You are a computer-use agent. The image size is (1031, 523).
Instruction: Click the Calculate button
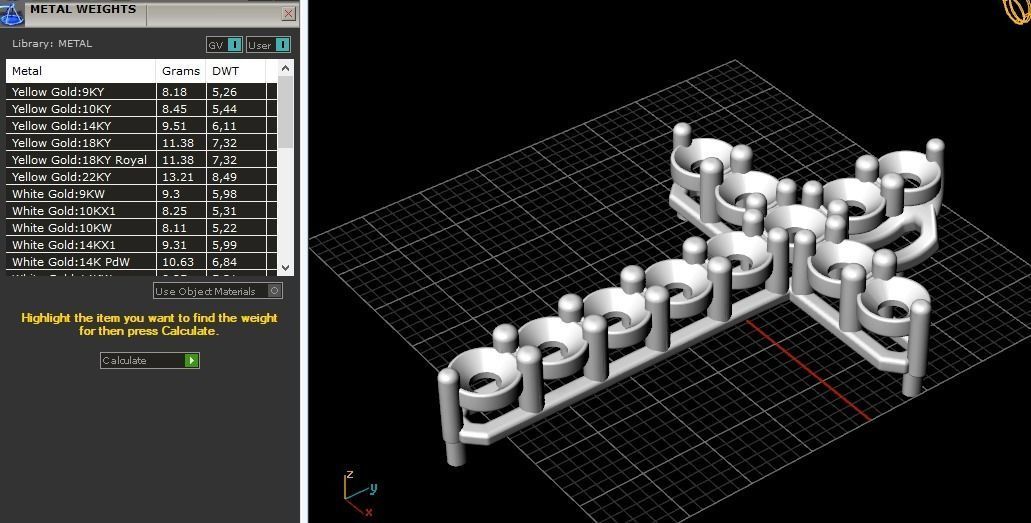point(149,361)
